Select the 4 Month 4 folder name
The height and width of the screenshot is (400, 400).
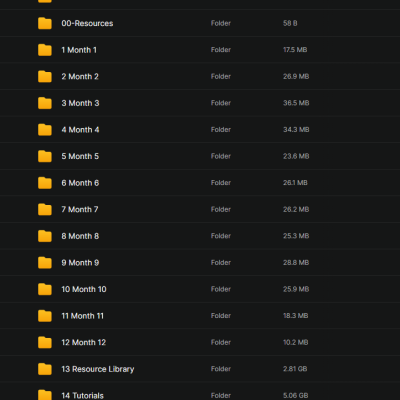coord(80,130)
